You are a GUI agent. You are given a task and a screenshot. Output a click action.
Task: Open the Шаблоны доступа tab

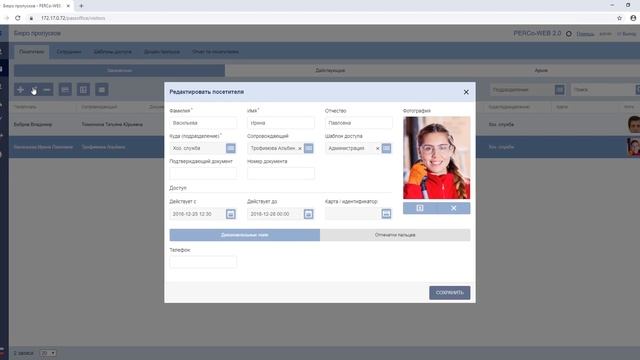coord(113,52)
